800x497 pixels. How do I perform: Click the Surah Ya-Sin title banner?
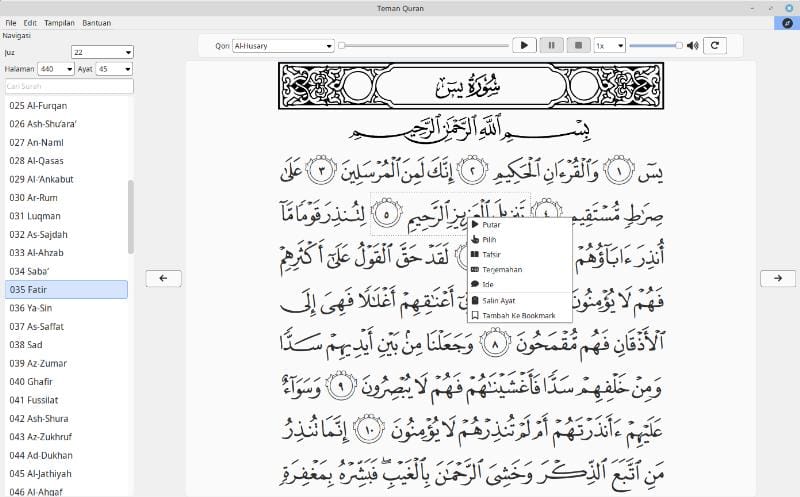471,86
